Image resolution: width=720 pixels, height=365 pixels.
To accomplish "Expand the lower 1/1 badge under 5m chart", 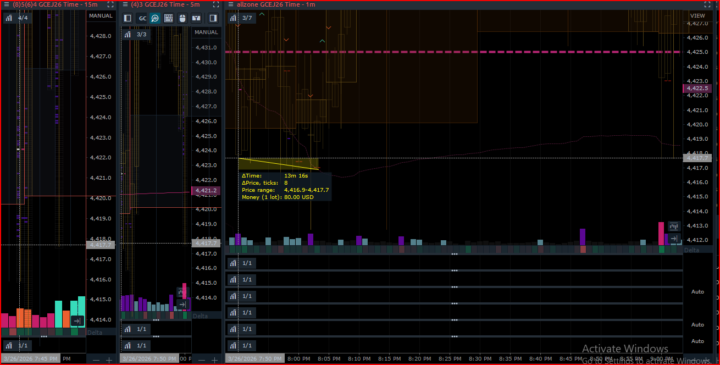I will pyautogui.click(x=136, y=345).
